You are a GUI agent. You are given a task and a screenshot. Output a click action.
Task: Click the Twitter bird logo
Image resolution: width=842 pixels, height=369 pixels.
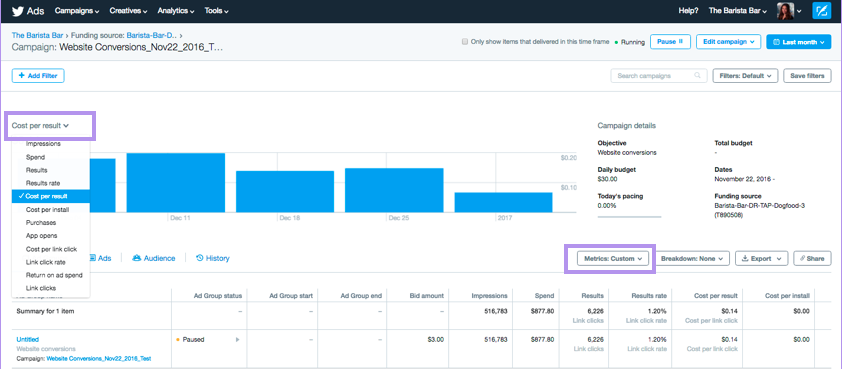pos(18,11)
